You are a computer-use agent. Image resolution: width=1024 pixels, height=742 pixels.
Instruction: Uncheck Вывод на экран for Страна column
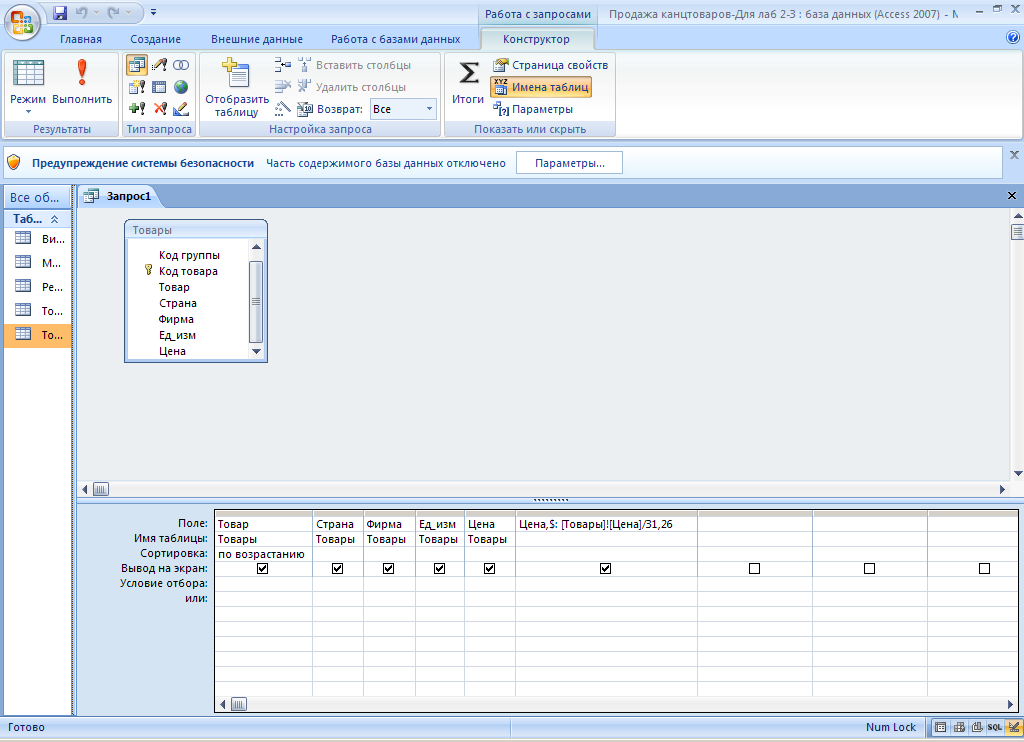338,568
